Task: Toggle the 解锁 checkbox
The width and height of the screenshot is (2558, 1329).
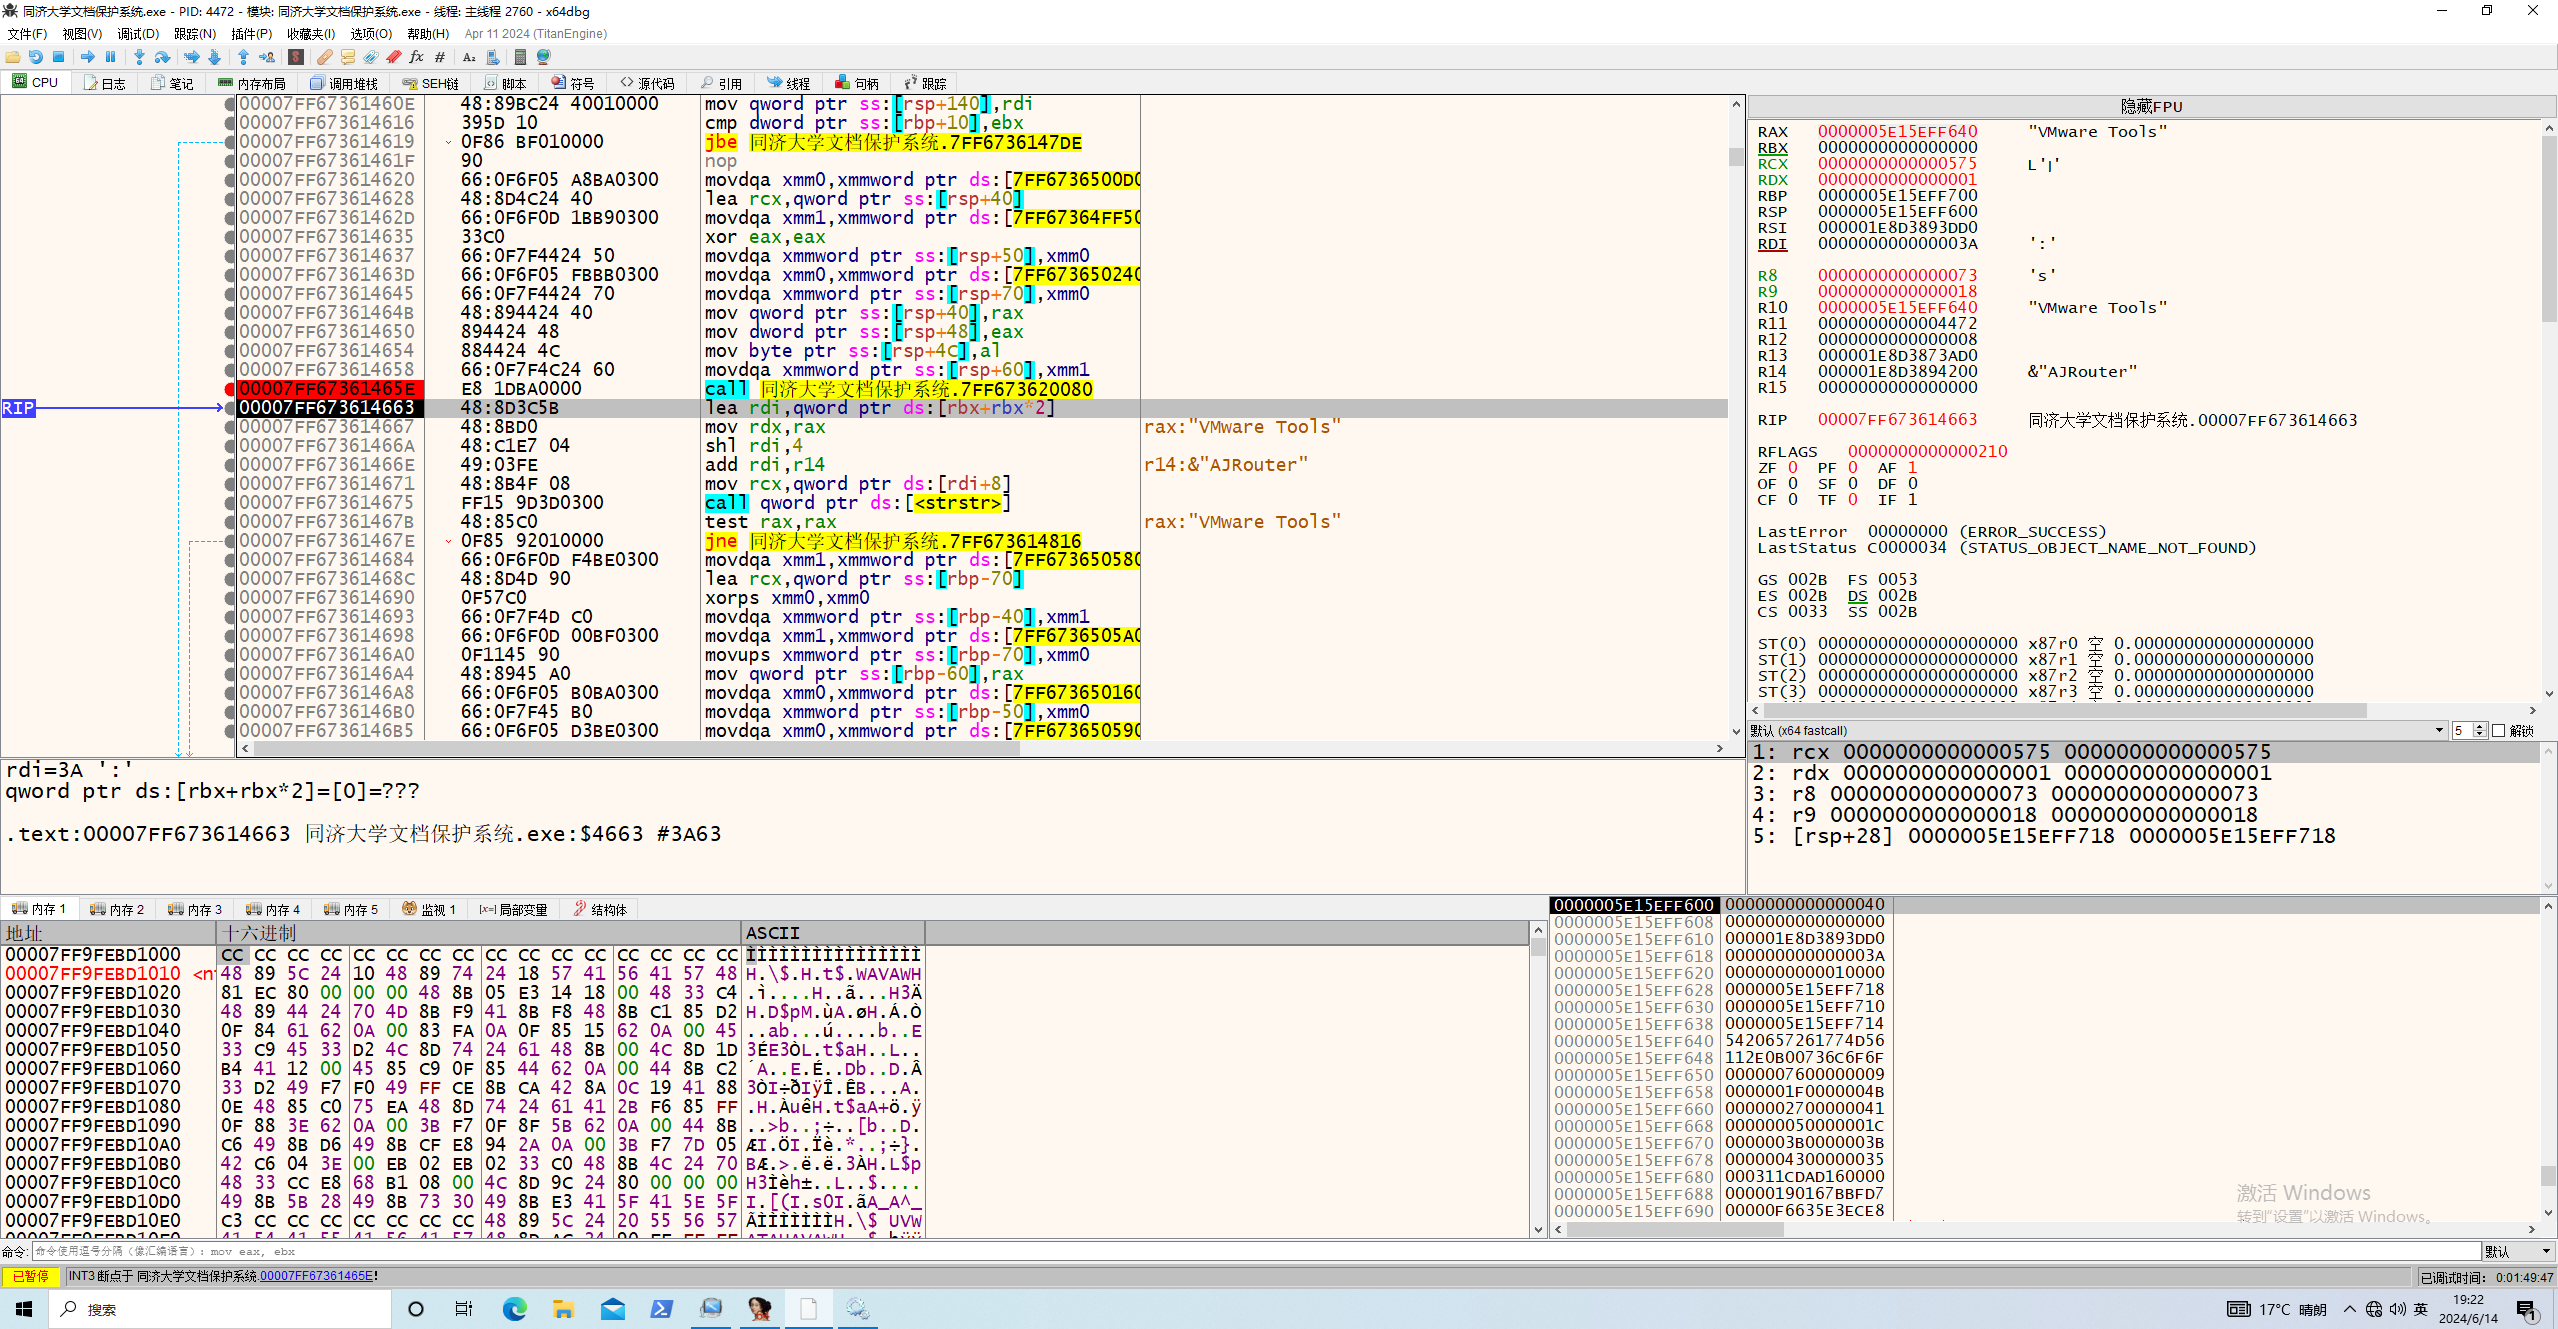Action: 2498,731
